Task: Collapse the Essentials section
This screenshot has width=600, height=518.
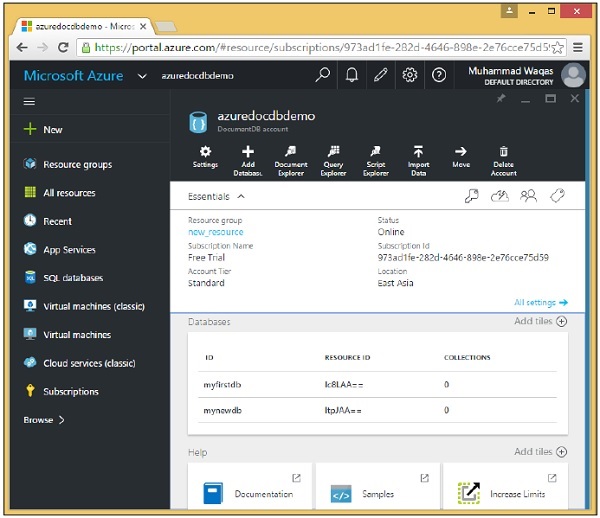Action: 217,197
